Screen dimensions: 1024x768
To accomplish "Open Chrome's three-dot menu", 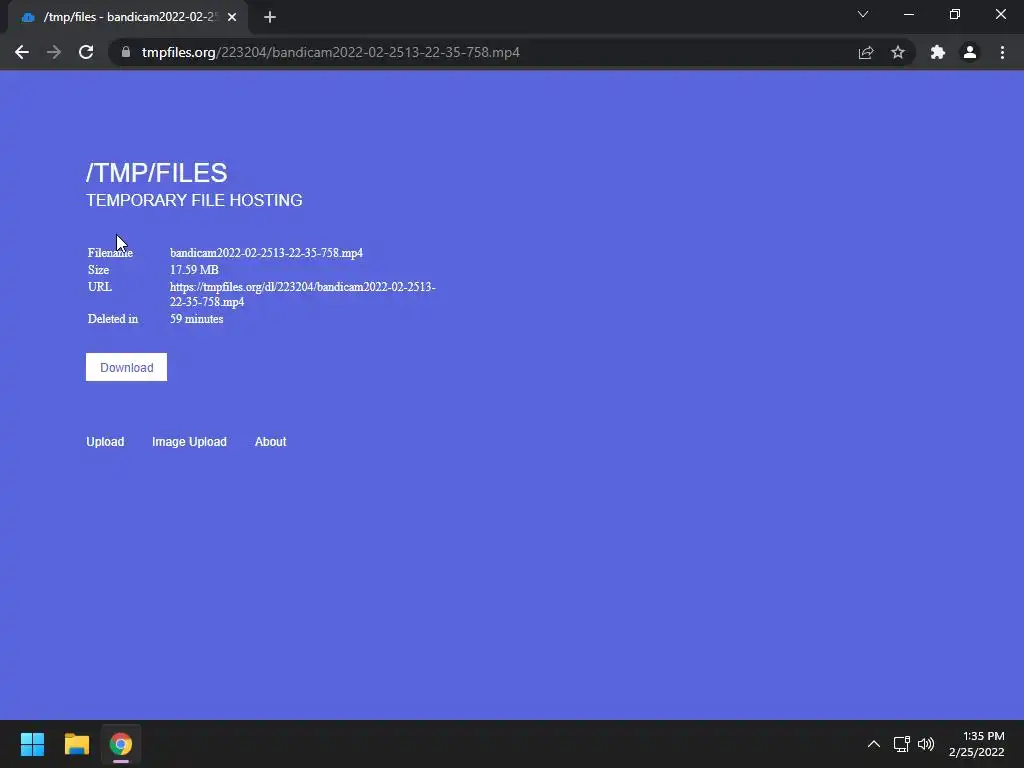I will click(1002, 52).
